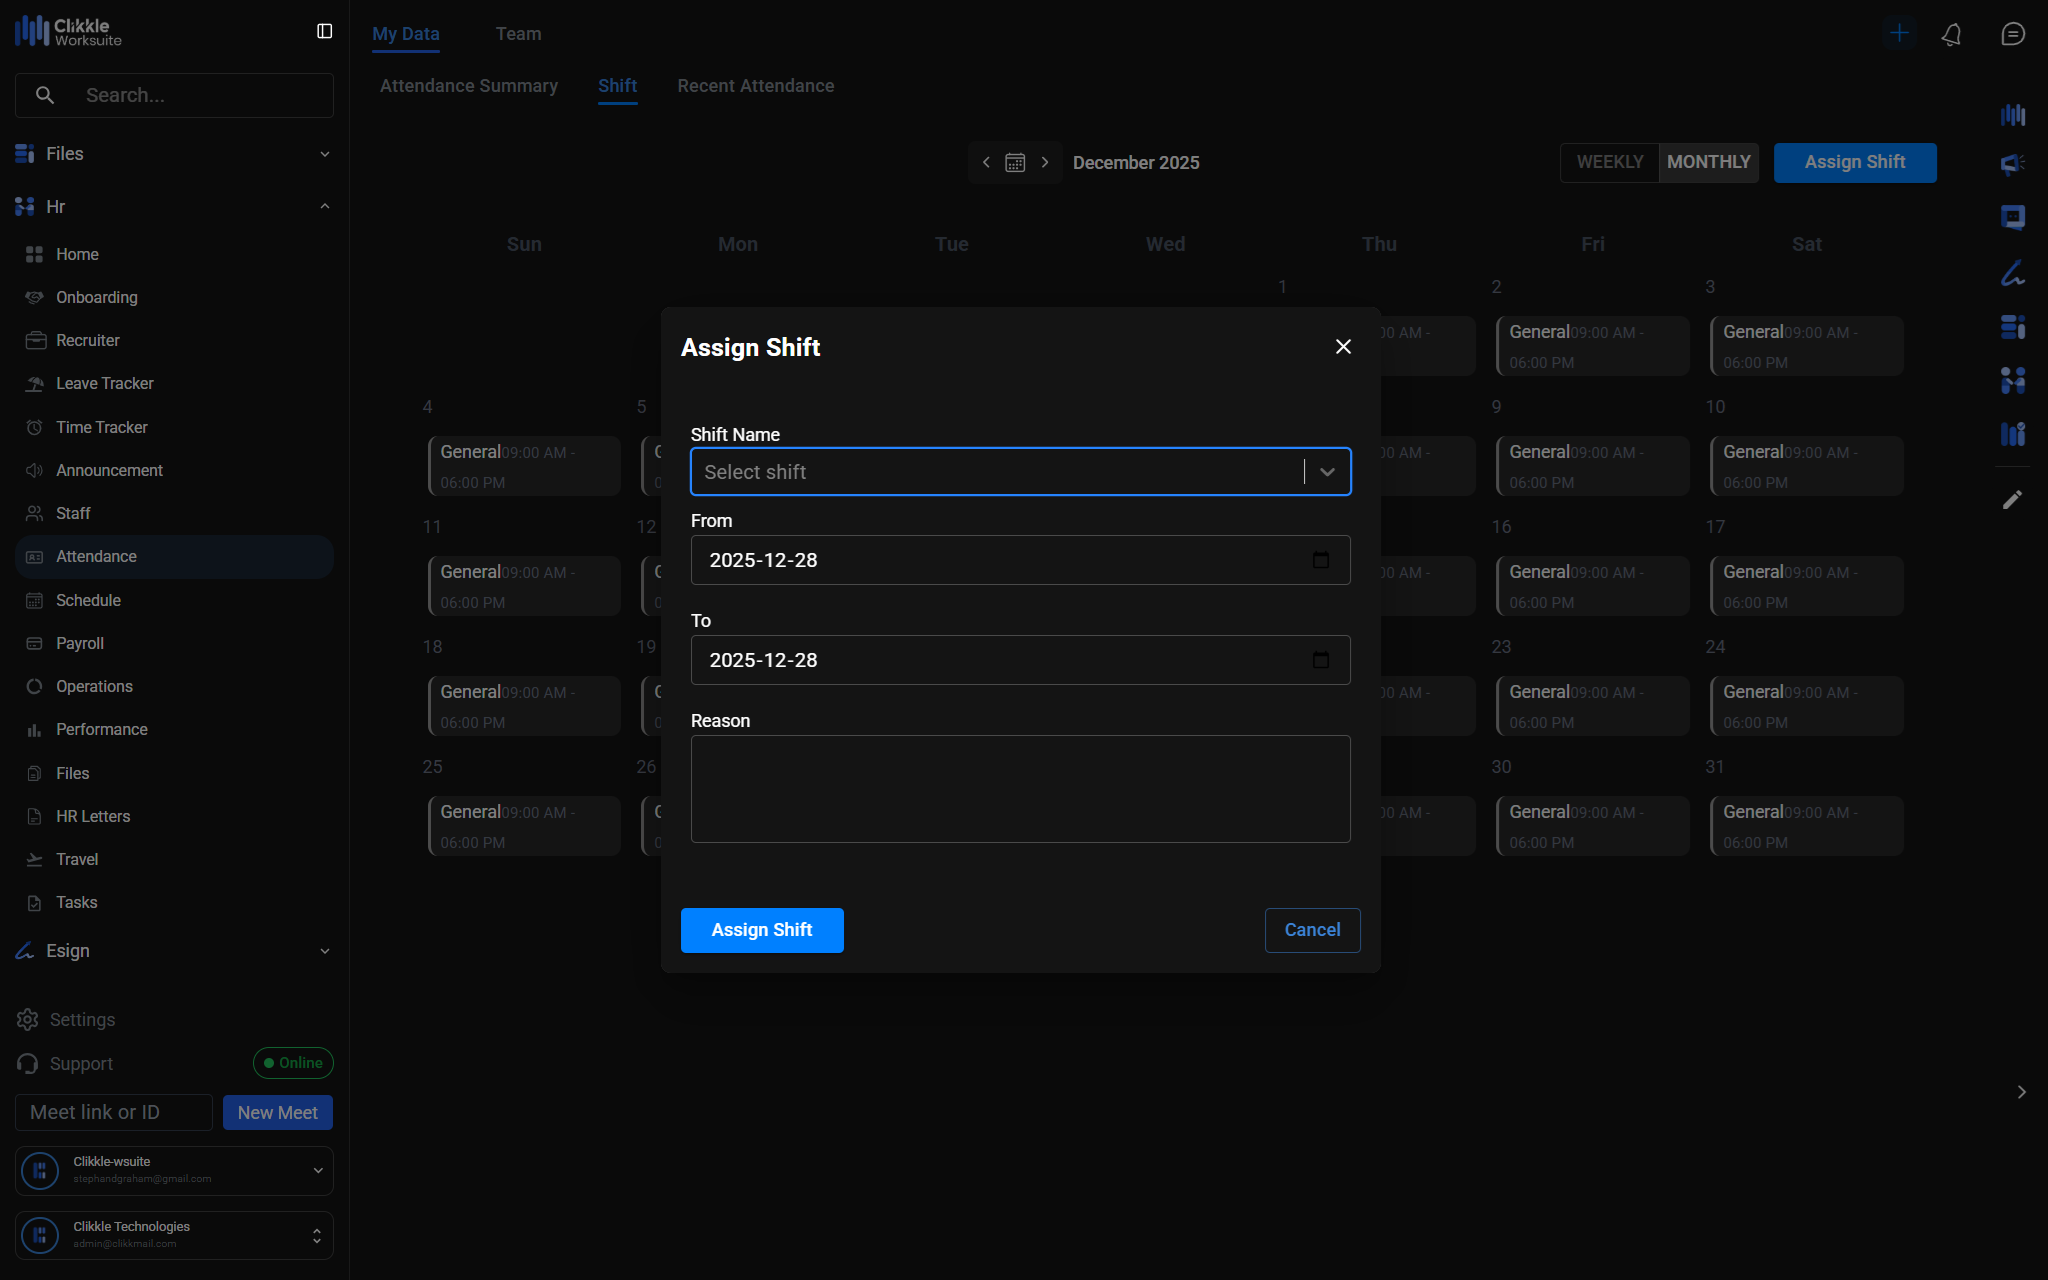Viewport: 2048px width, 1280px height.
Task: Open the chat messages icon
Action: [x=2013, y=34]
